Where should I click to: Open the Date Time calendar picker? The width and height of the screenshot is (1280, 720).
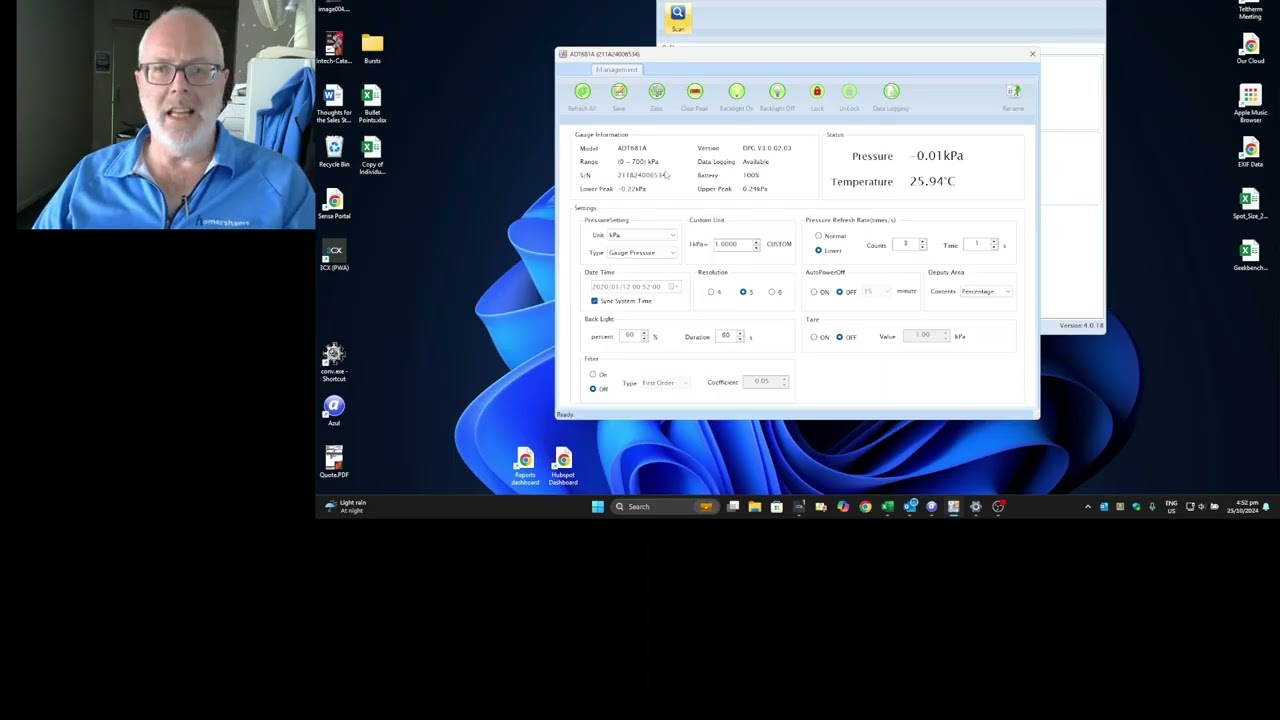675,287
